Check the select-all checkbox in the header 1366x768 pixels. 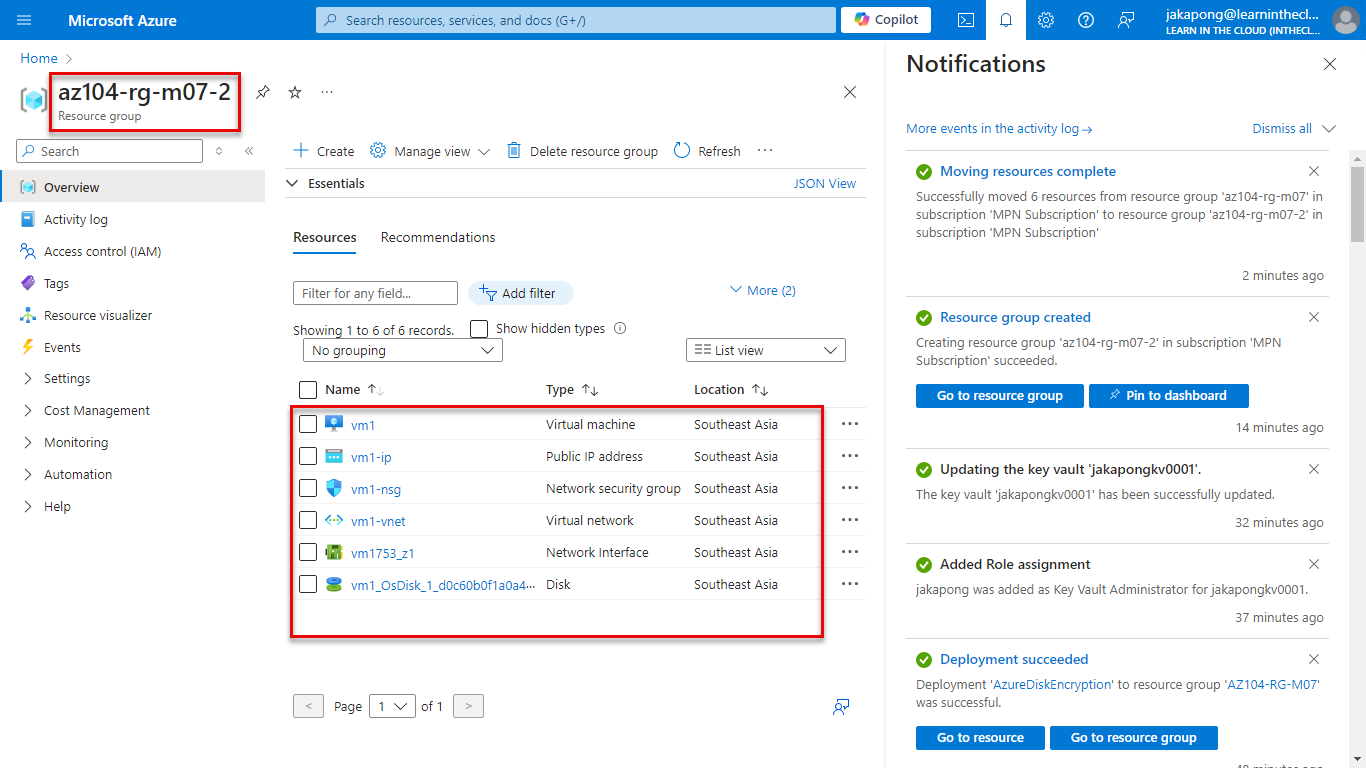(308, 390)
